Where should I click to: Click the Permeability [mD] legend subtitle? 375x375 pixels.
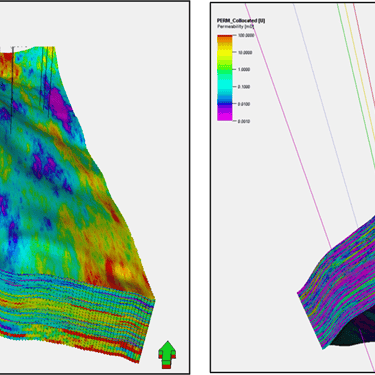coord(235,26)
